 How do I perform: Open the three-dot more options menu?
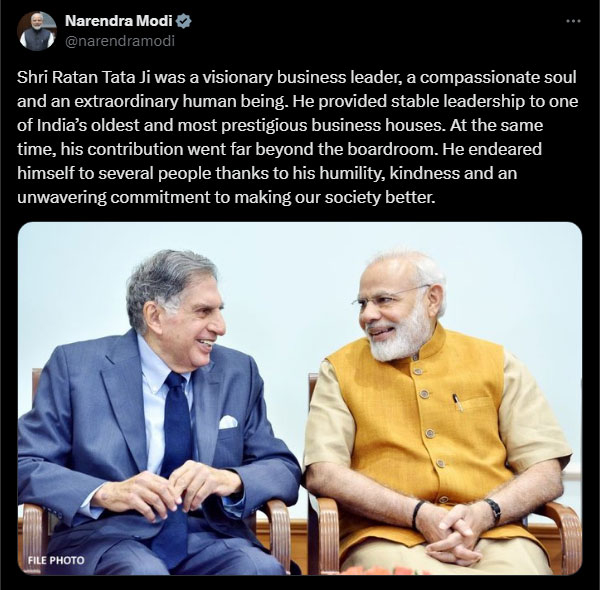click(573, 21)
